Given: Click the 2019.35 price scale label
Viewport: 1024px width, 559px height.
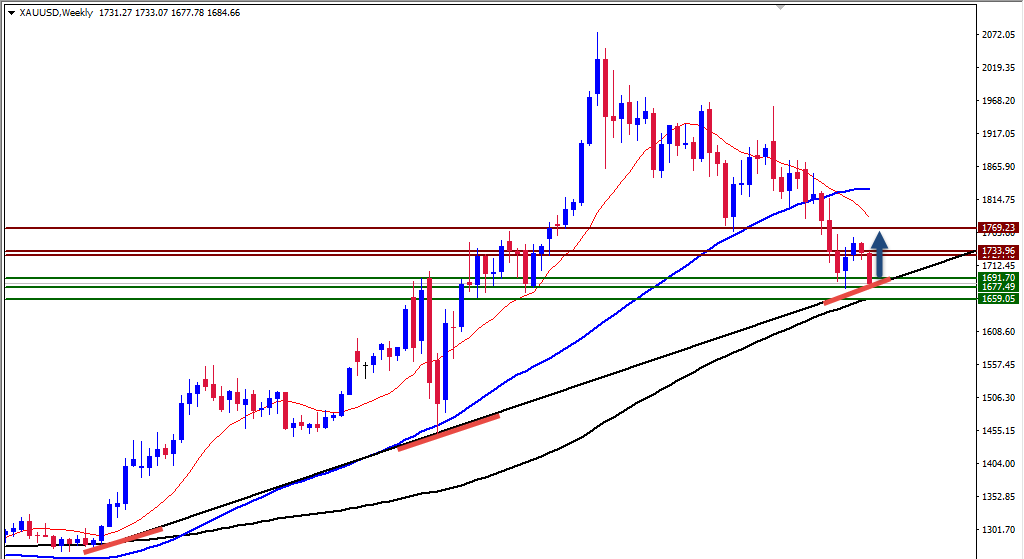Looking at the screenshot, I should click(999, 67).
